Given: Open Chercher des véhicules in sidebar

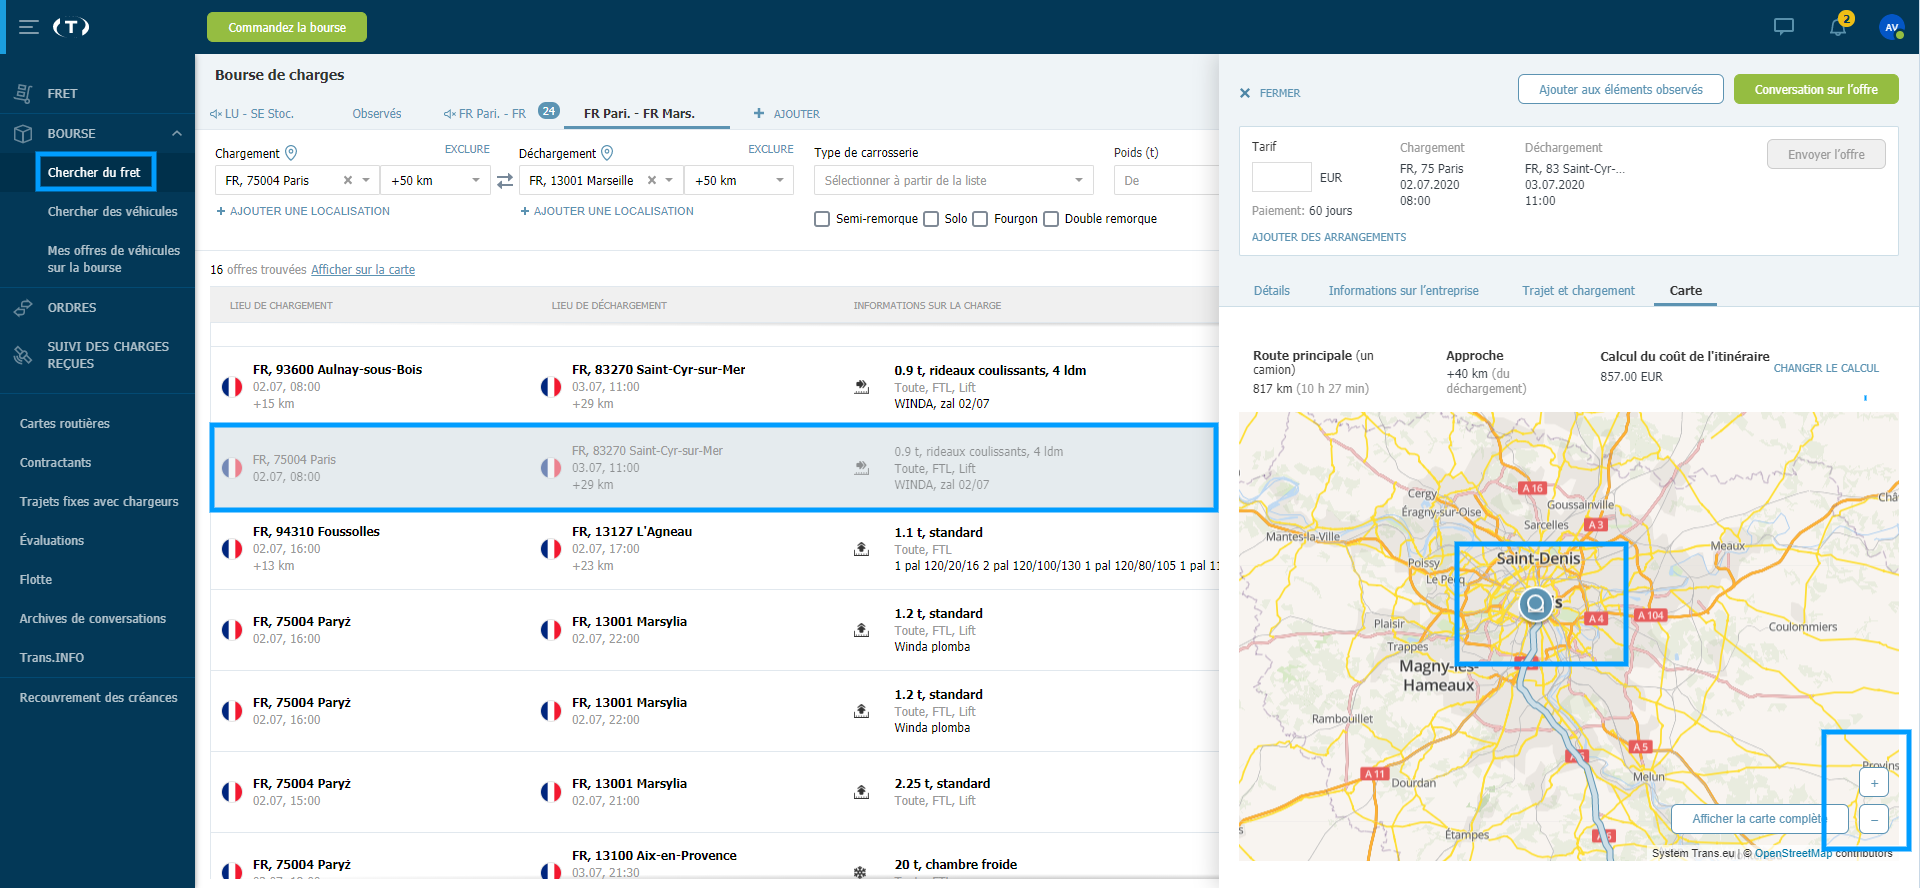Looking at the screenshot, I should point(112,211).
